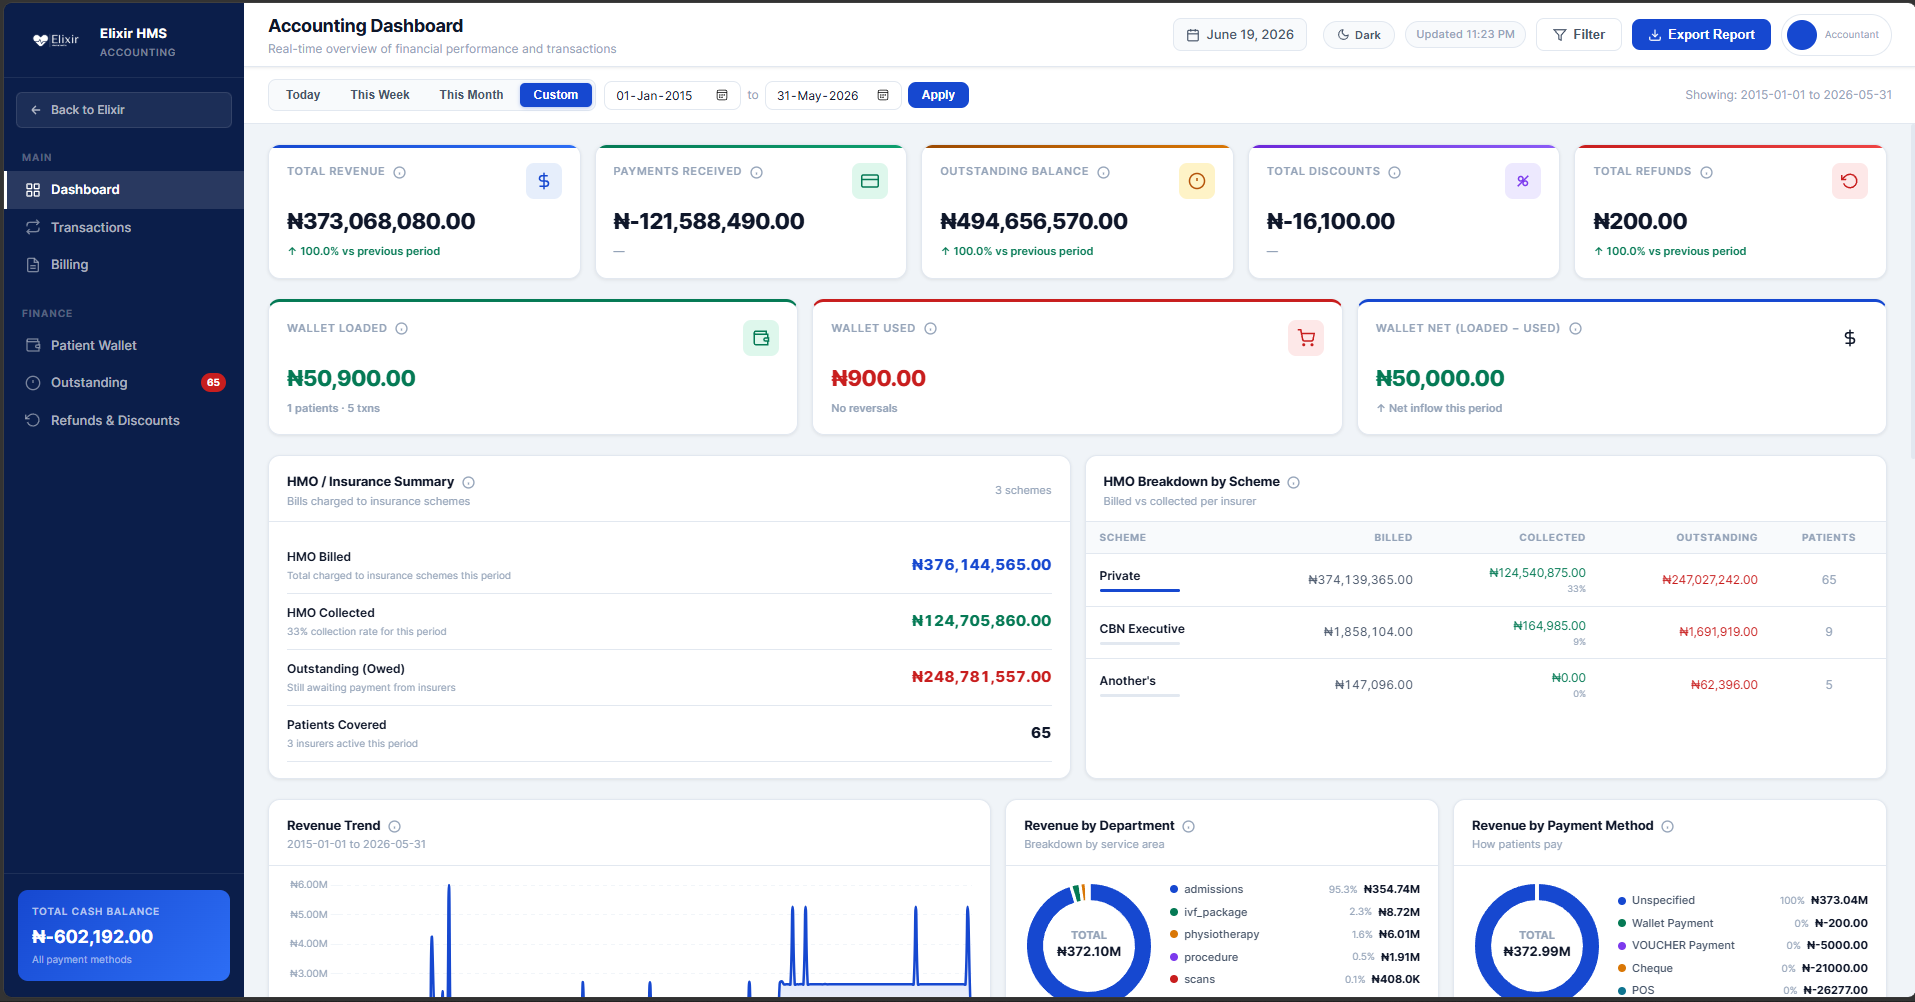Toggle the Dark mode switch

[x=1359, y=35]
